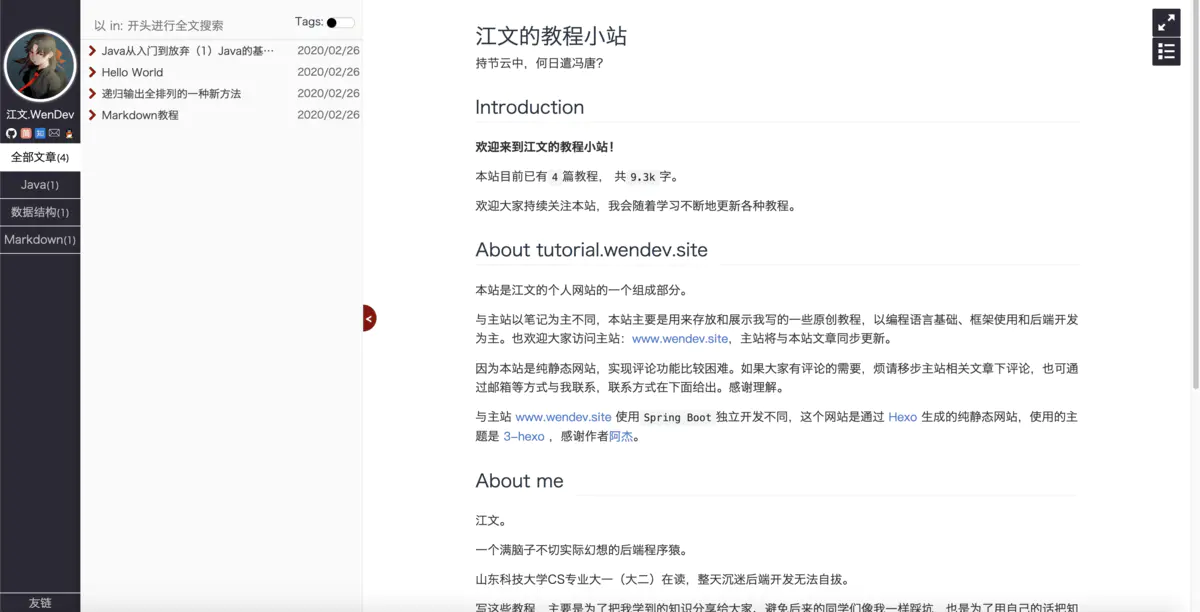Collapse the sidebar with the red arrow
Viewport: 1200px width, 612px height.
368,317
